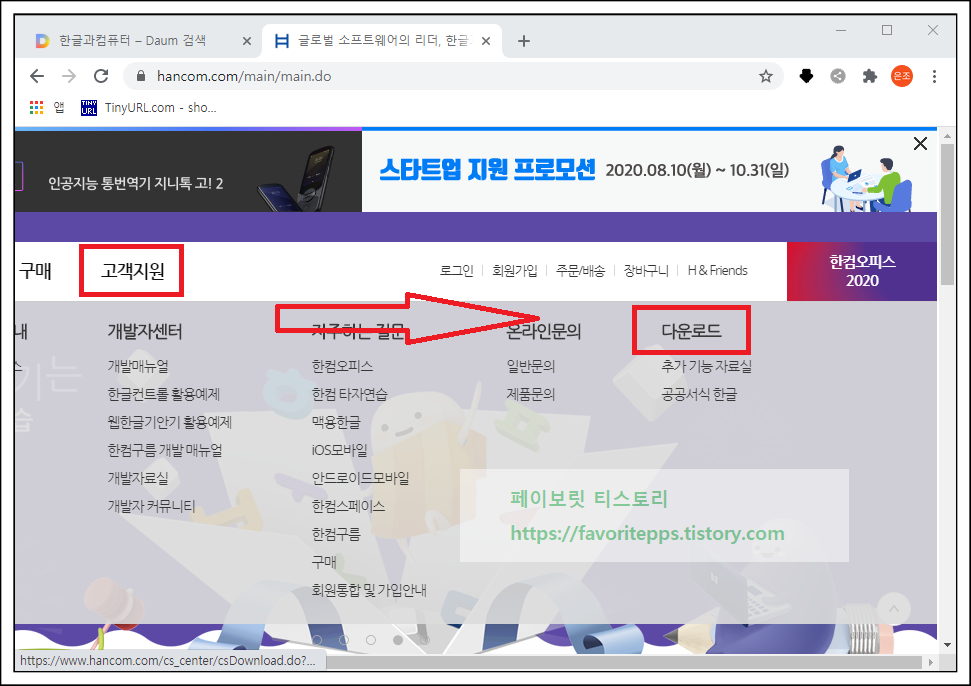The image size is (971, 686).
Task: Click the gray share extension icon
Action: [x=838, y=76]
